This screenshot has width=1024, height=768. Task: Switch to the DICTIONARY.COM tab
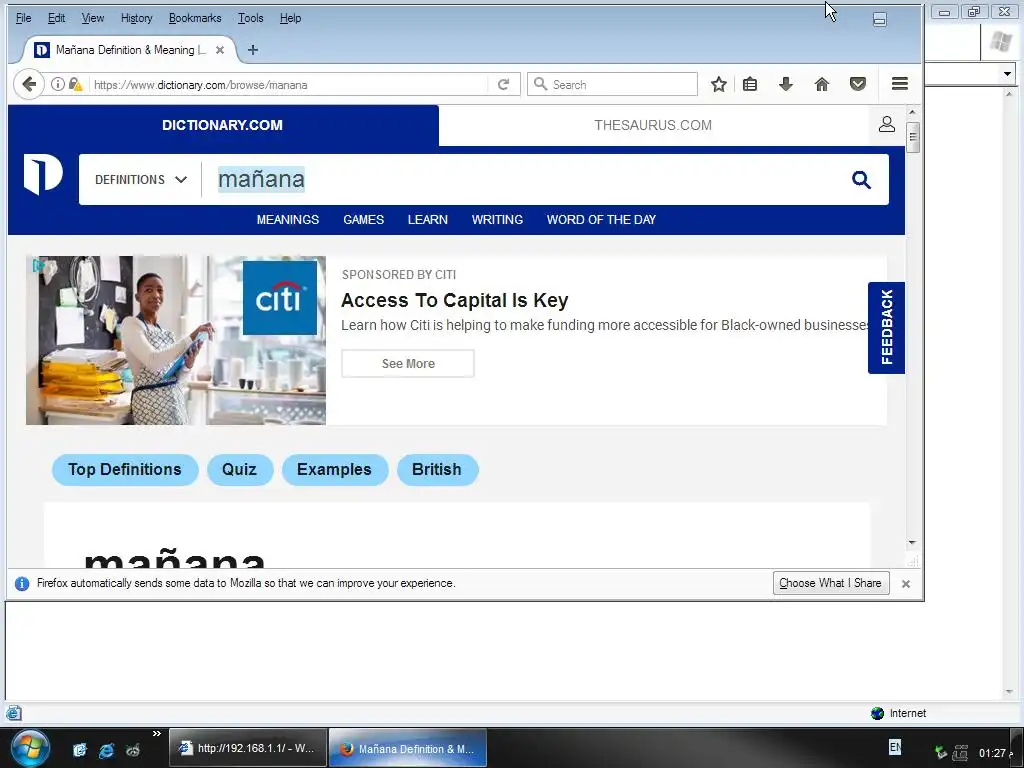point(223,125)
